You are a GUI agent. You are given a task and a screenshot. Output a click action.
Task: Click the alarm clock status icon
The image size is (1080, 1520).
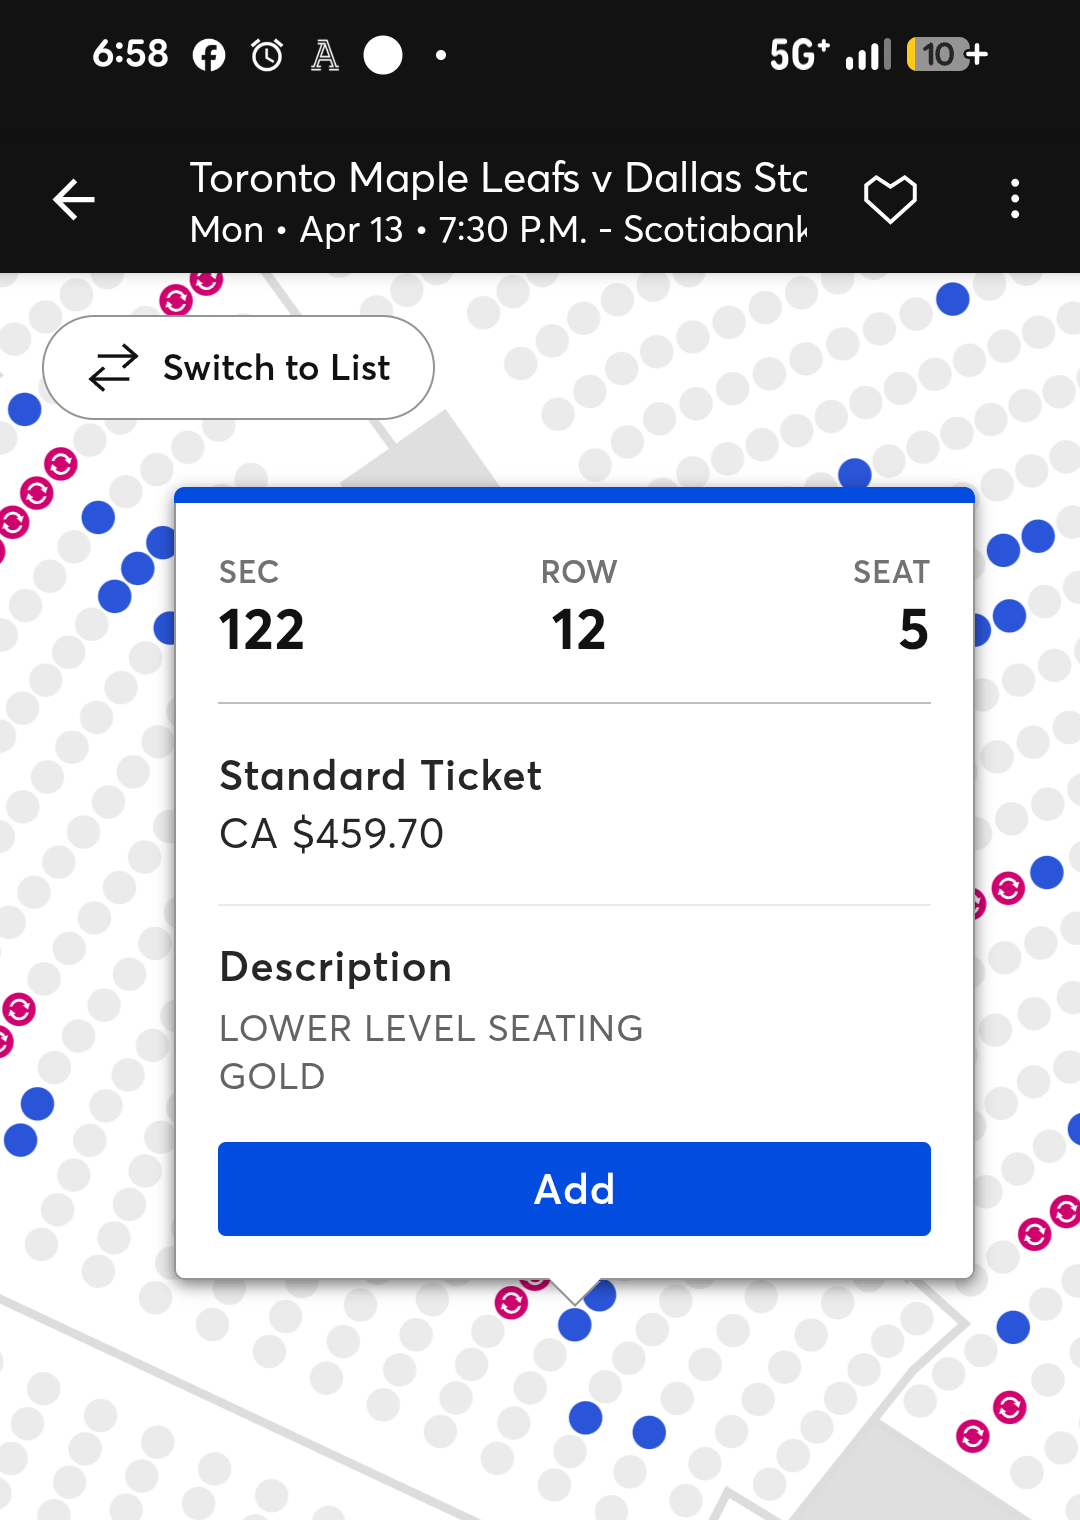click(x=267, y=55)
